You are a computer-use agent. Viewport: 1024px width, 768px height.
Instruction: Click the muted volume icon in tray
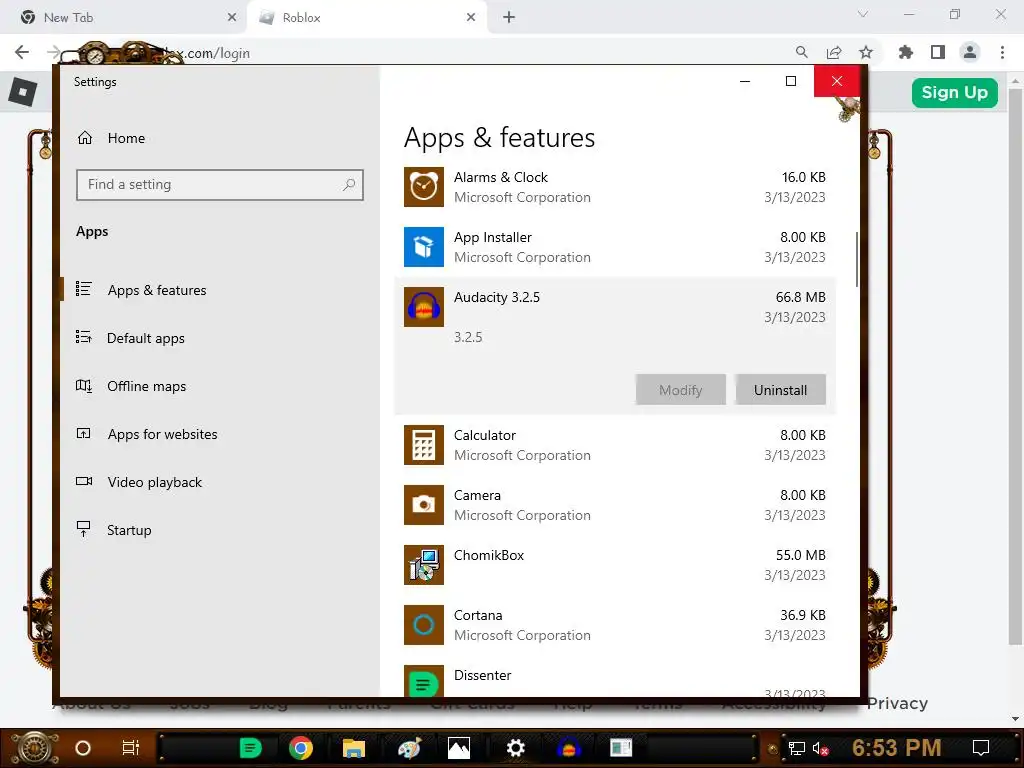coord(821,748)
